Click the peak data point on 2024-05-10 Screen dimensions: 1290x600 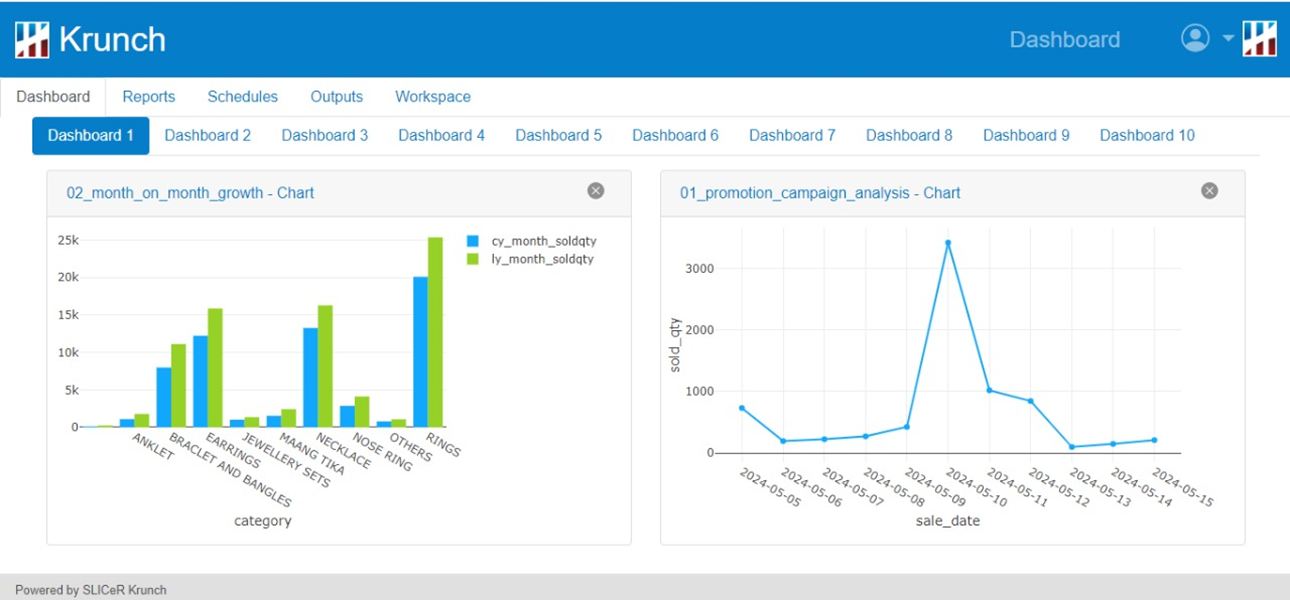click(x=948, y=243)
